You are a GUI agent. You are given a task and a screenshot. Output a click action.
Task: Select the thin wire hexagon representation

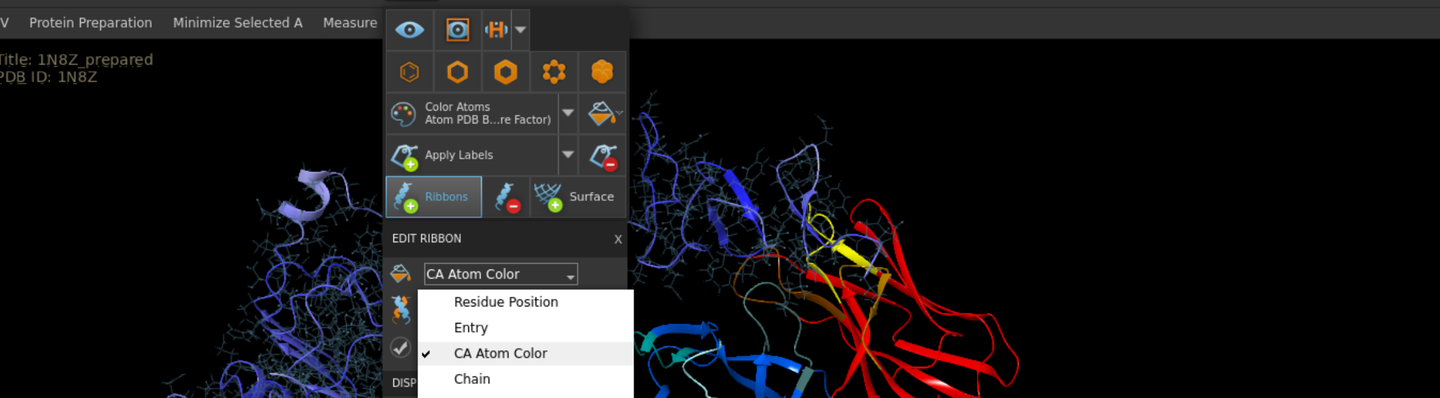(409, 72)
